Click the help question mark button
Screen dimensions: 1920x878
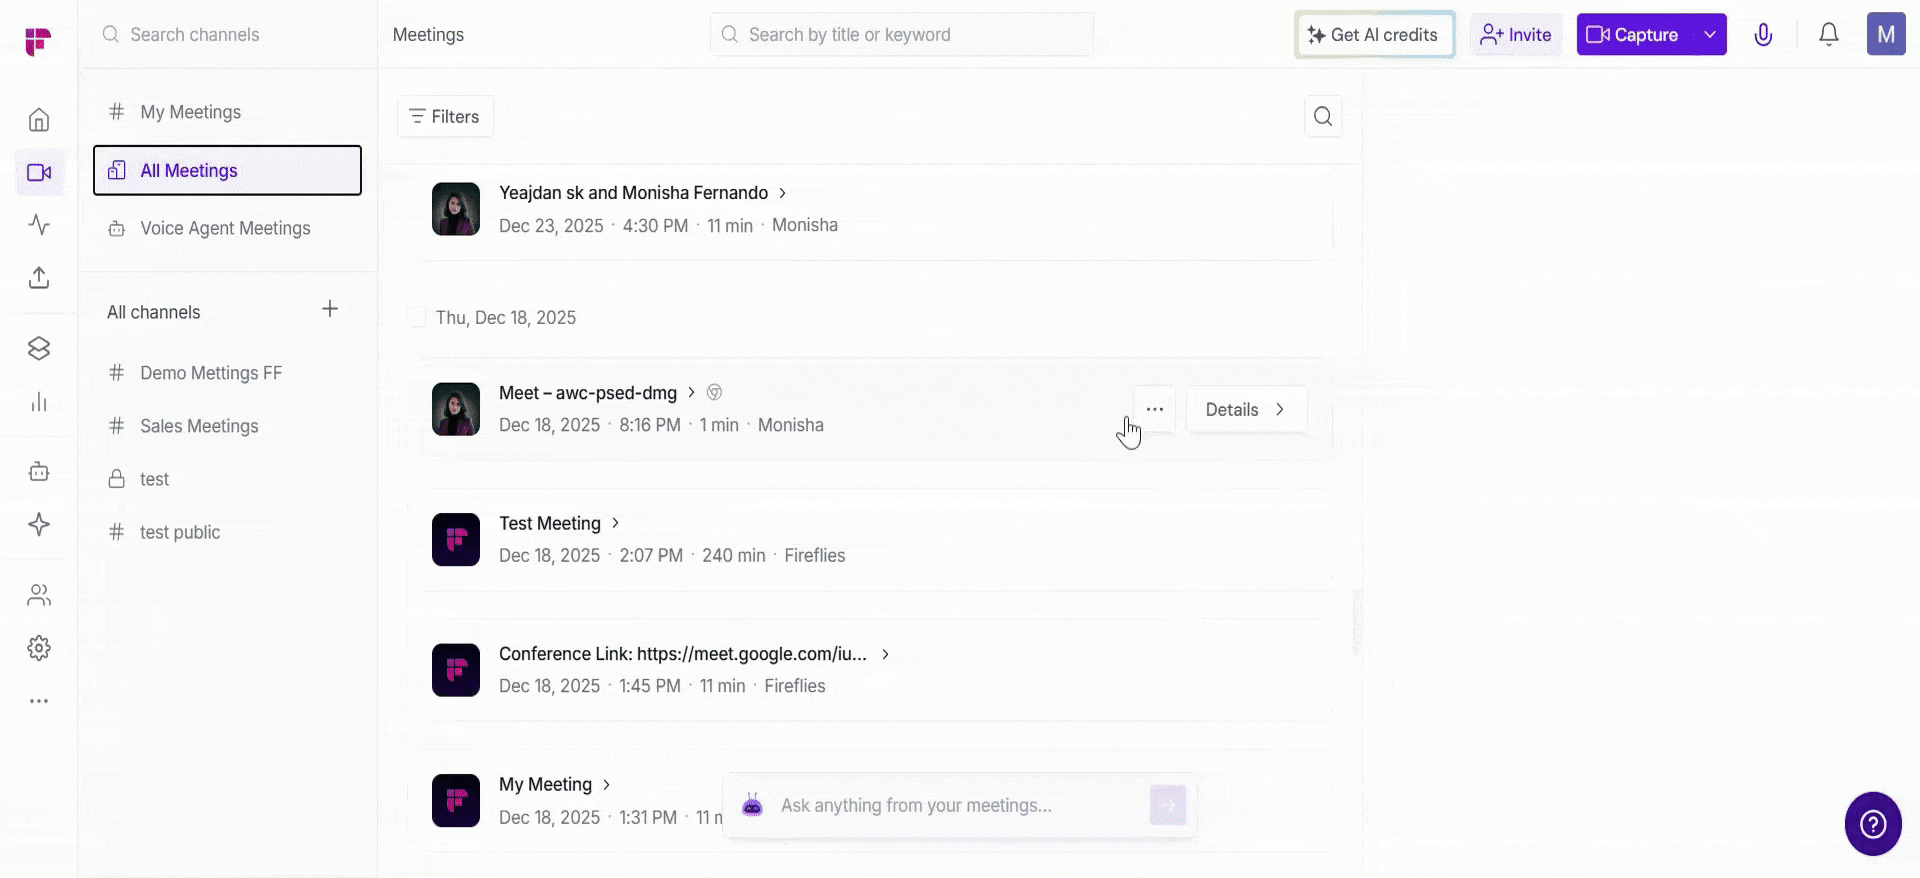click(x=1872, y=823)
